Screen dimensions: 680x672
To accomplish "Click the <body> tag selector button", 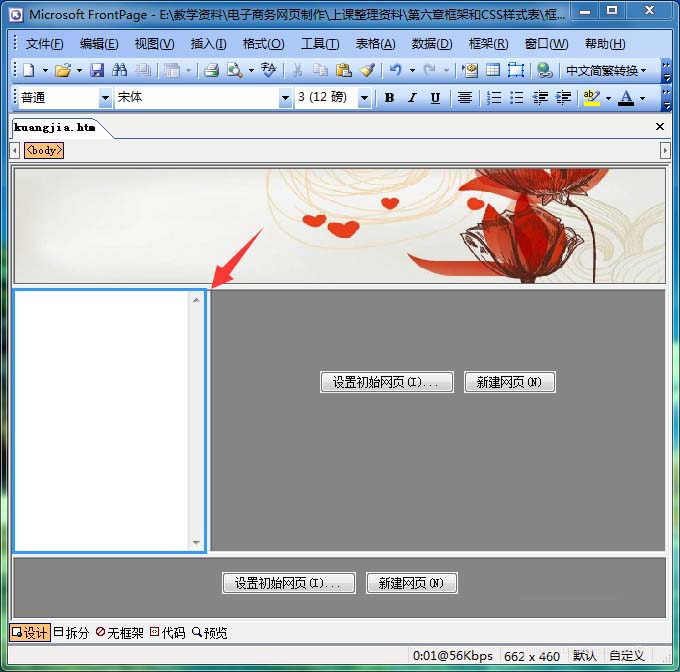I will tap(44, 150).
